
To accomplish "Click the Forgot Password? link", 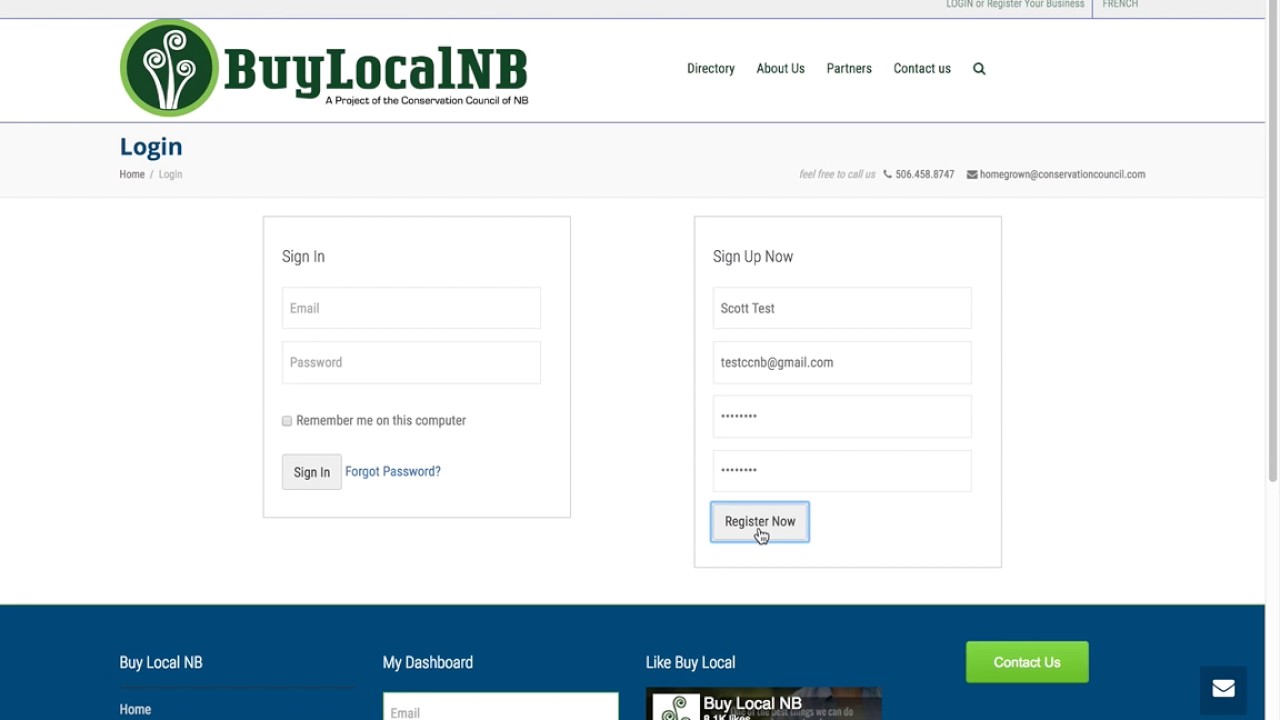I will coord(393,472).
